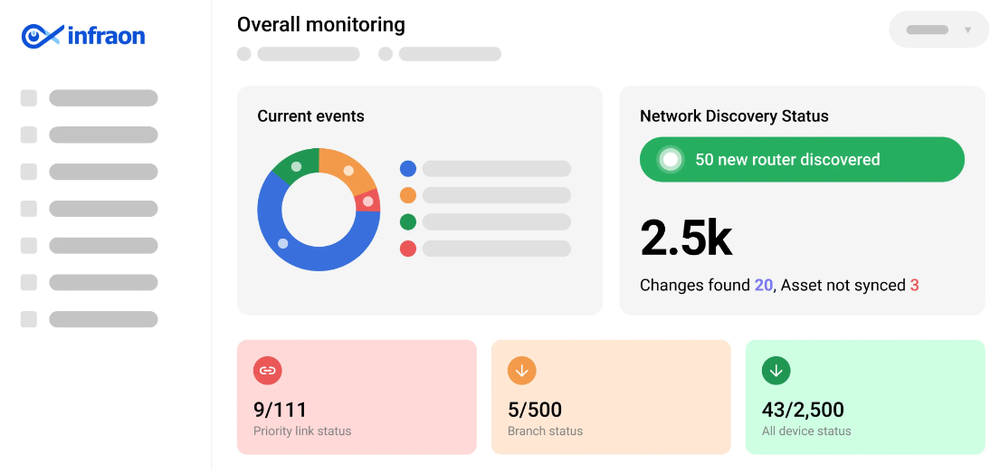Click the 2.5k discovery total
This screenshot has height=470, width=1000.
pos(686,238)
